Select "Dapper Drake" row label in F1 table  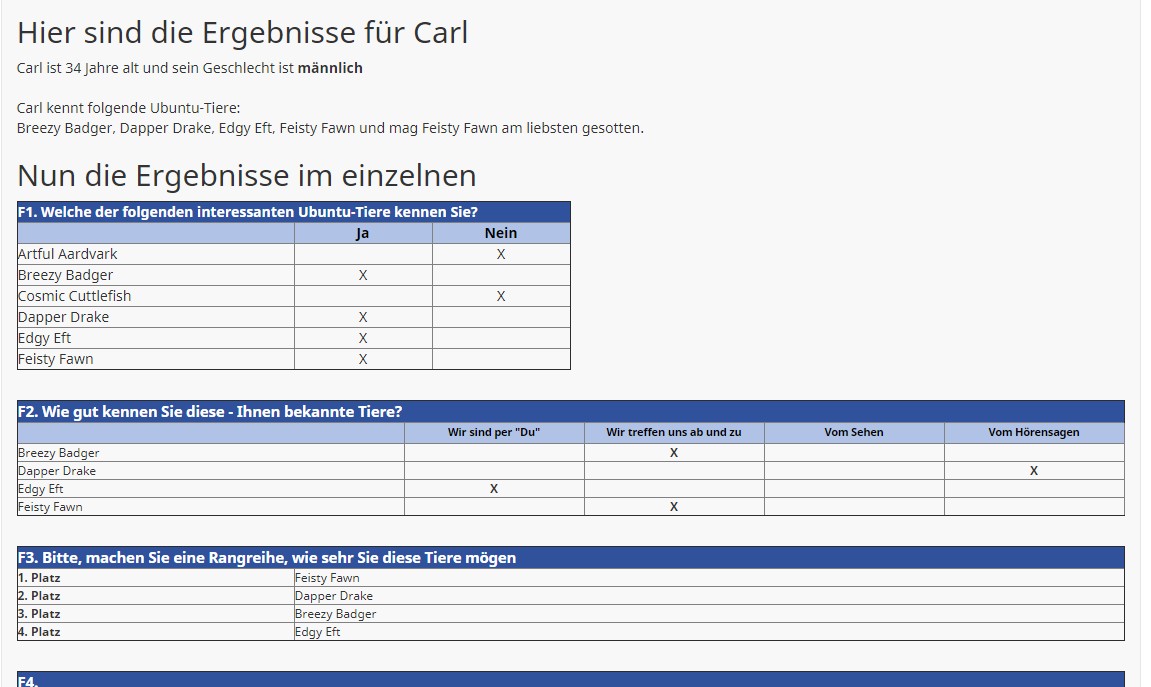[x=63, y=317]
